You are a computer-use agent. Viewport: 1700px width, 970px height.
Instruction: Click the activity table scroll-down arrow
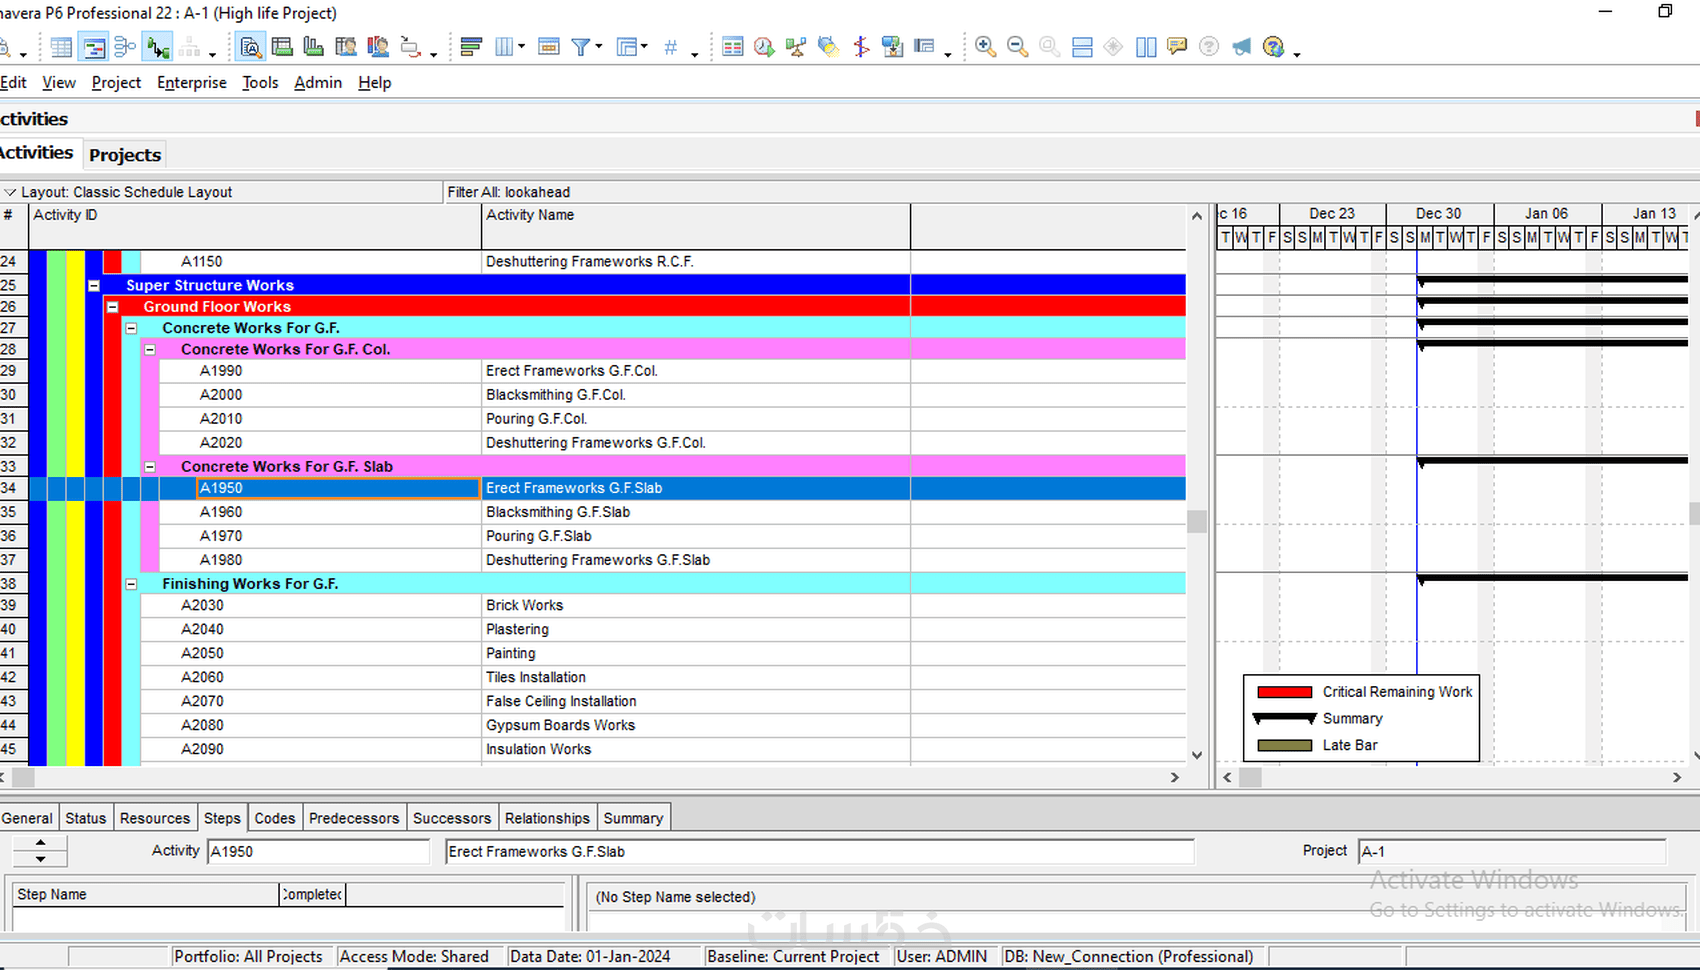tap(1197, 755)
